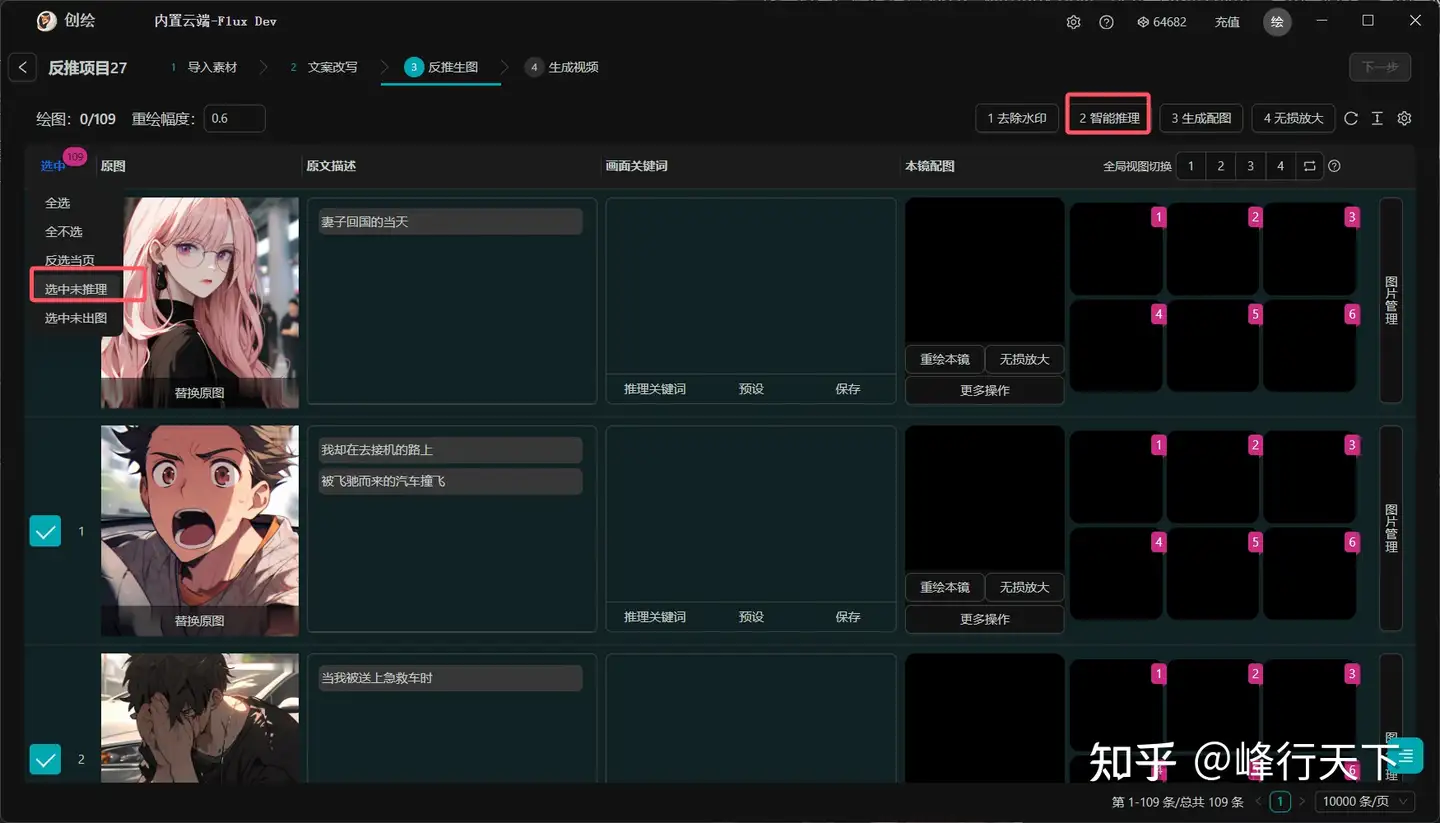Choose 全选 from the selection menu
The width and height of the screenshot is (1440, 823).
(58, 203)
